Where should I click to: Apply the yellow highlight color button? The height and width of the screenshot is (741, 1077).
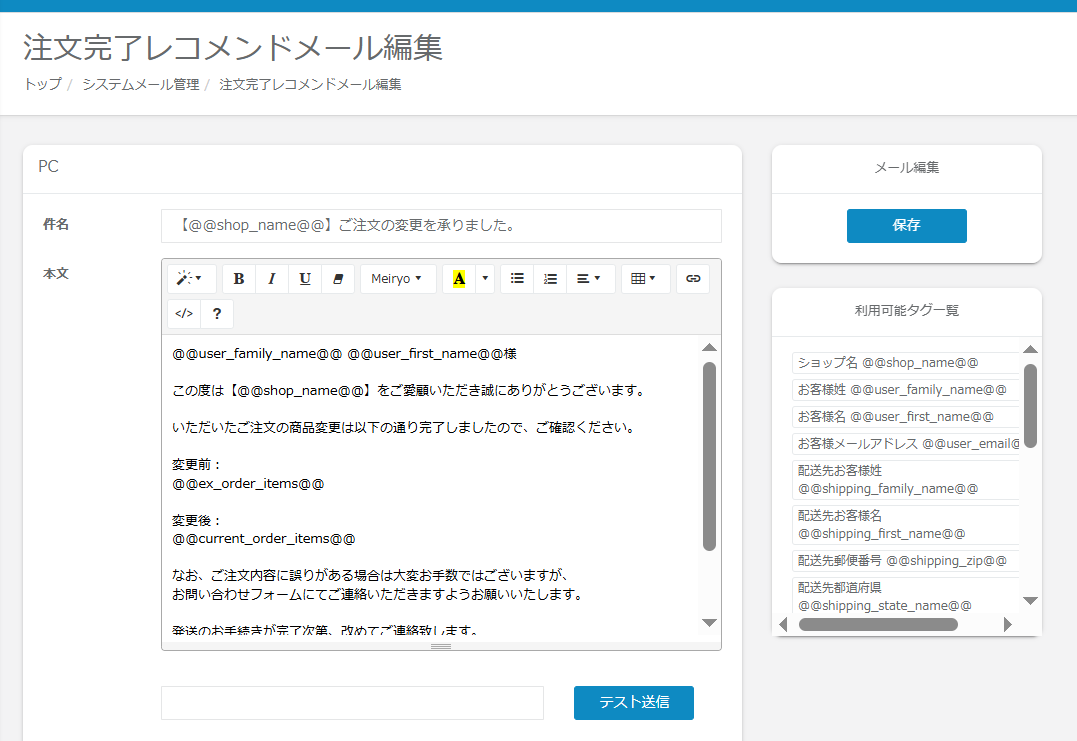(459, 279)
